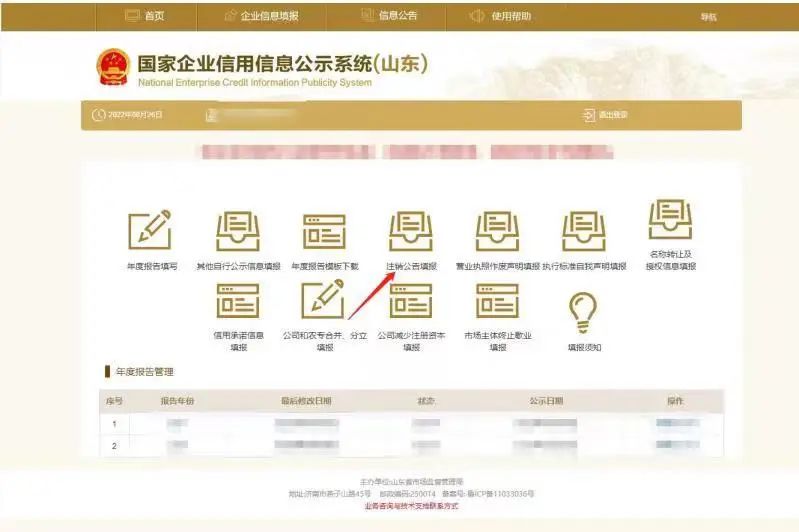Open 年度报告填写 annual report icon

click(150, 231)
